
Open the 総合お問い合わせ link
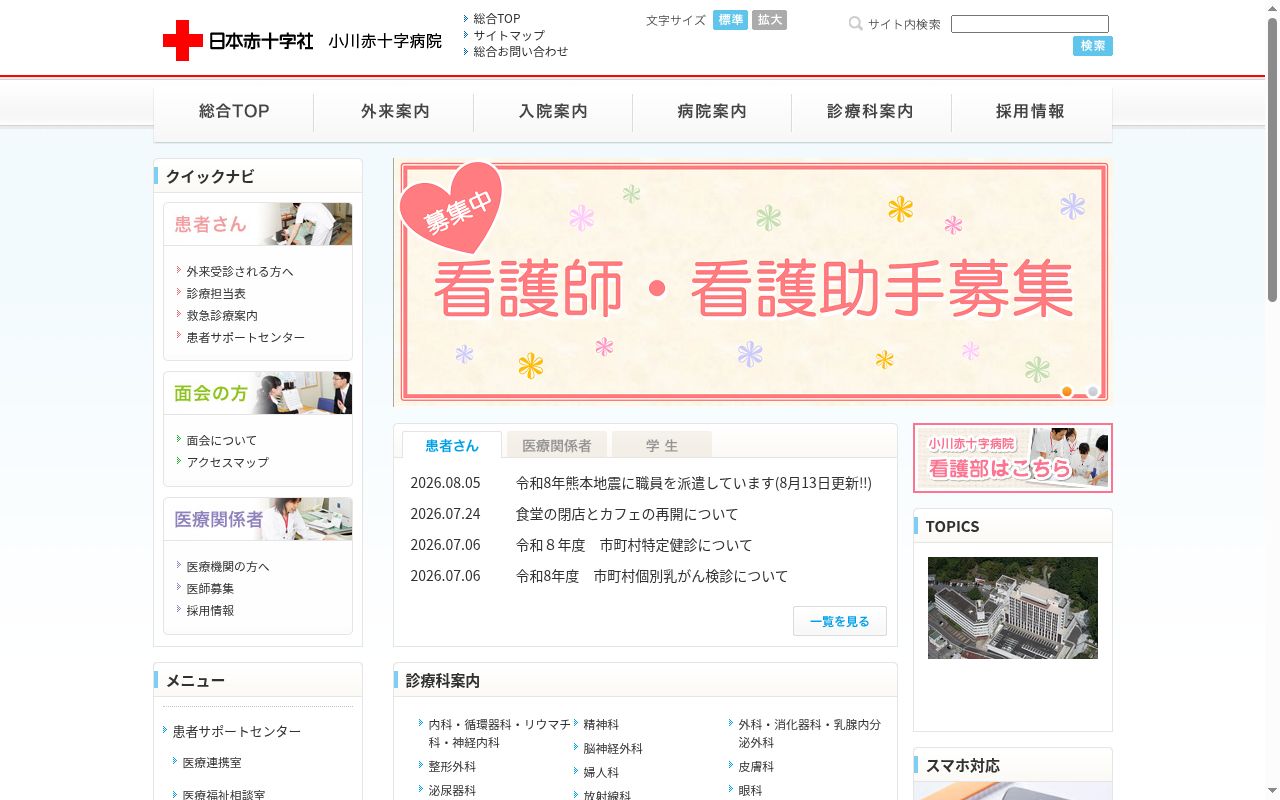(521, 51)
